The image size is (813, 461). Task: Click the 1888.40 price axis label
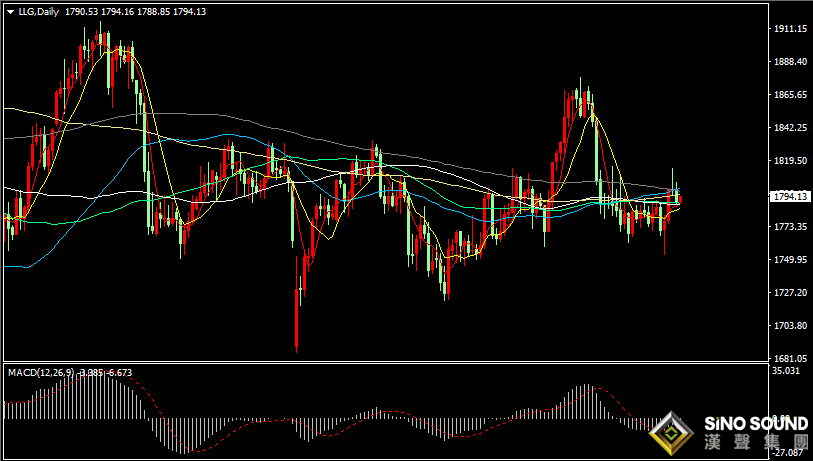tap(790, 62)
